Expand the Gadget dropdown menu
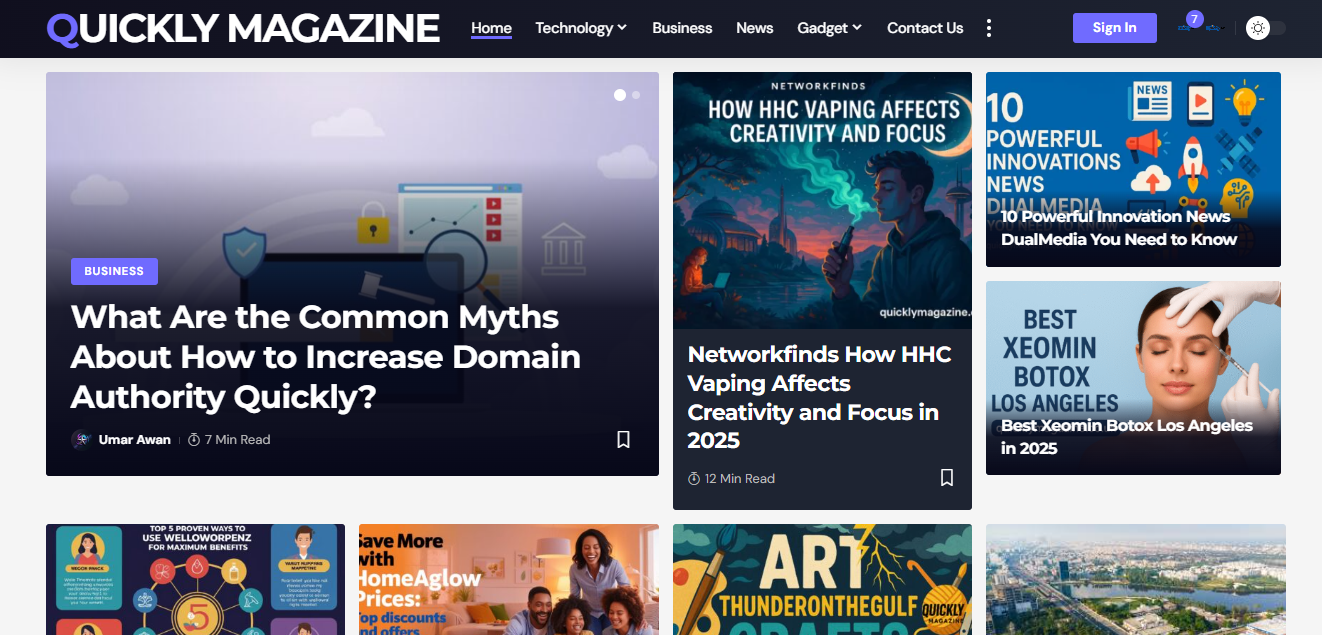Image resolution: width=1322 pixels, height=635 pixels. [x=829, y=28]
